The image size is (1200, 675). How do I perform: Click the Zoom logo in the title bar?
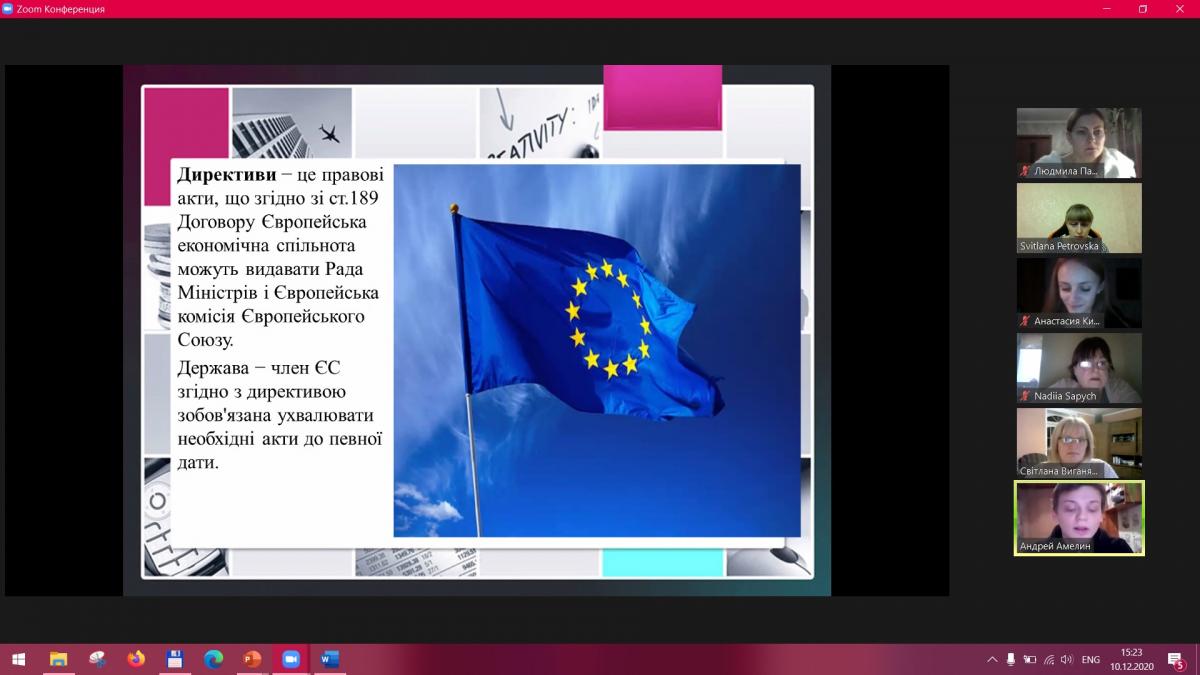(8, 9)
